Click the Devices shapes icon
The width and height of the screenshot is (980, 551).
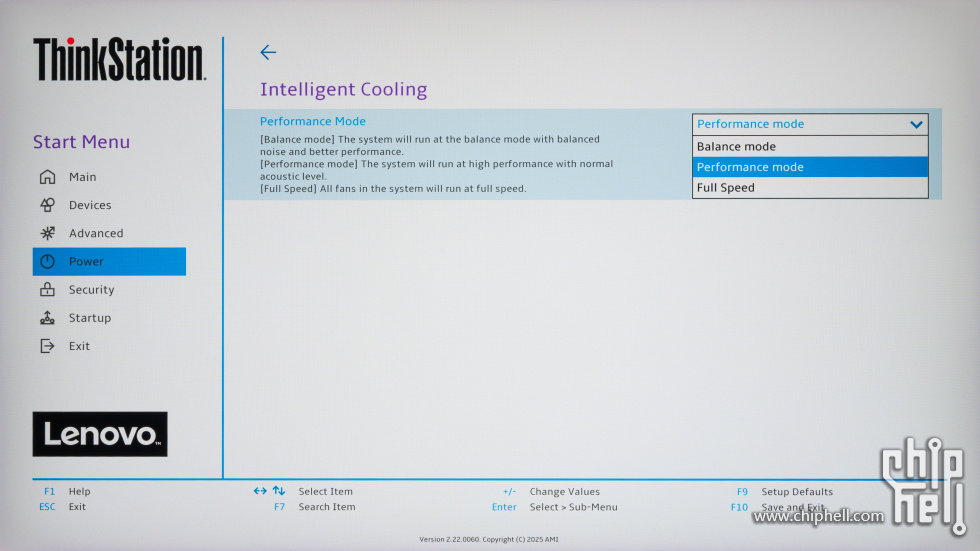point(47,205)
